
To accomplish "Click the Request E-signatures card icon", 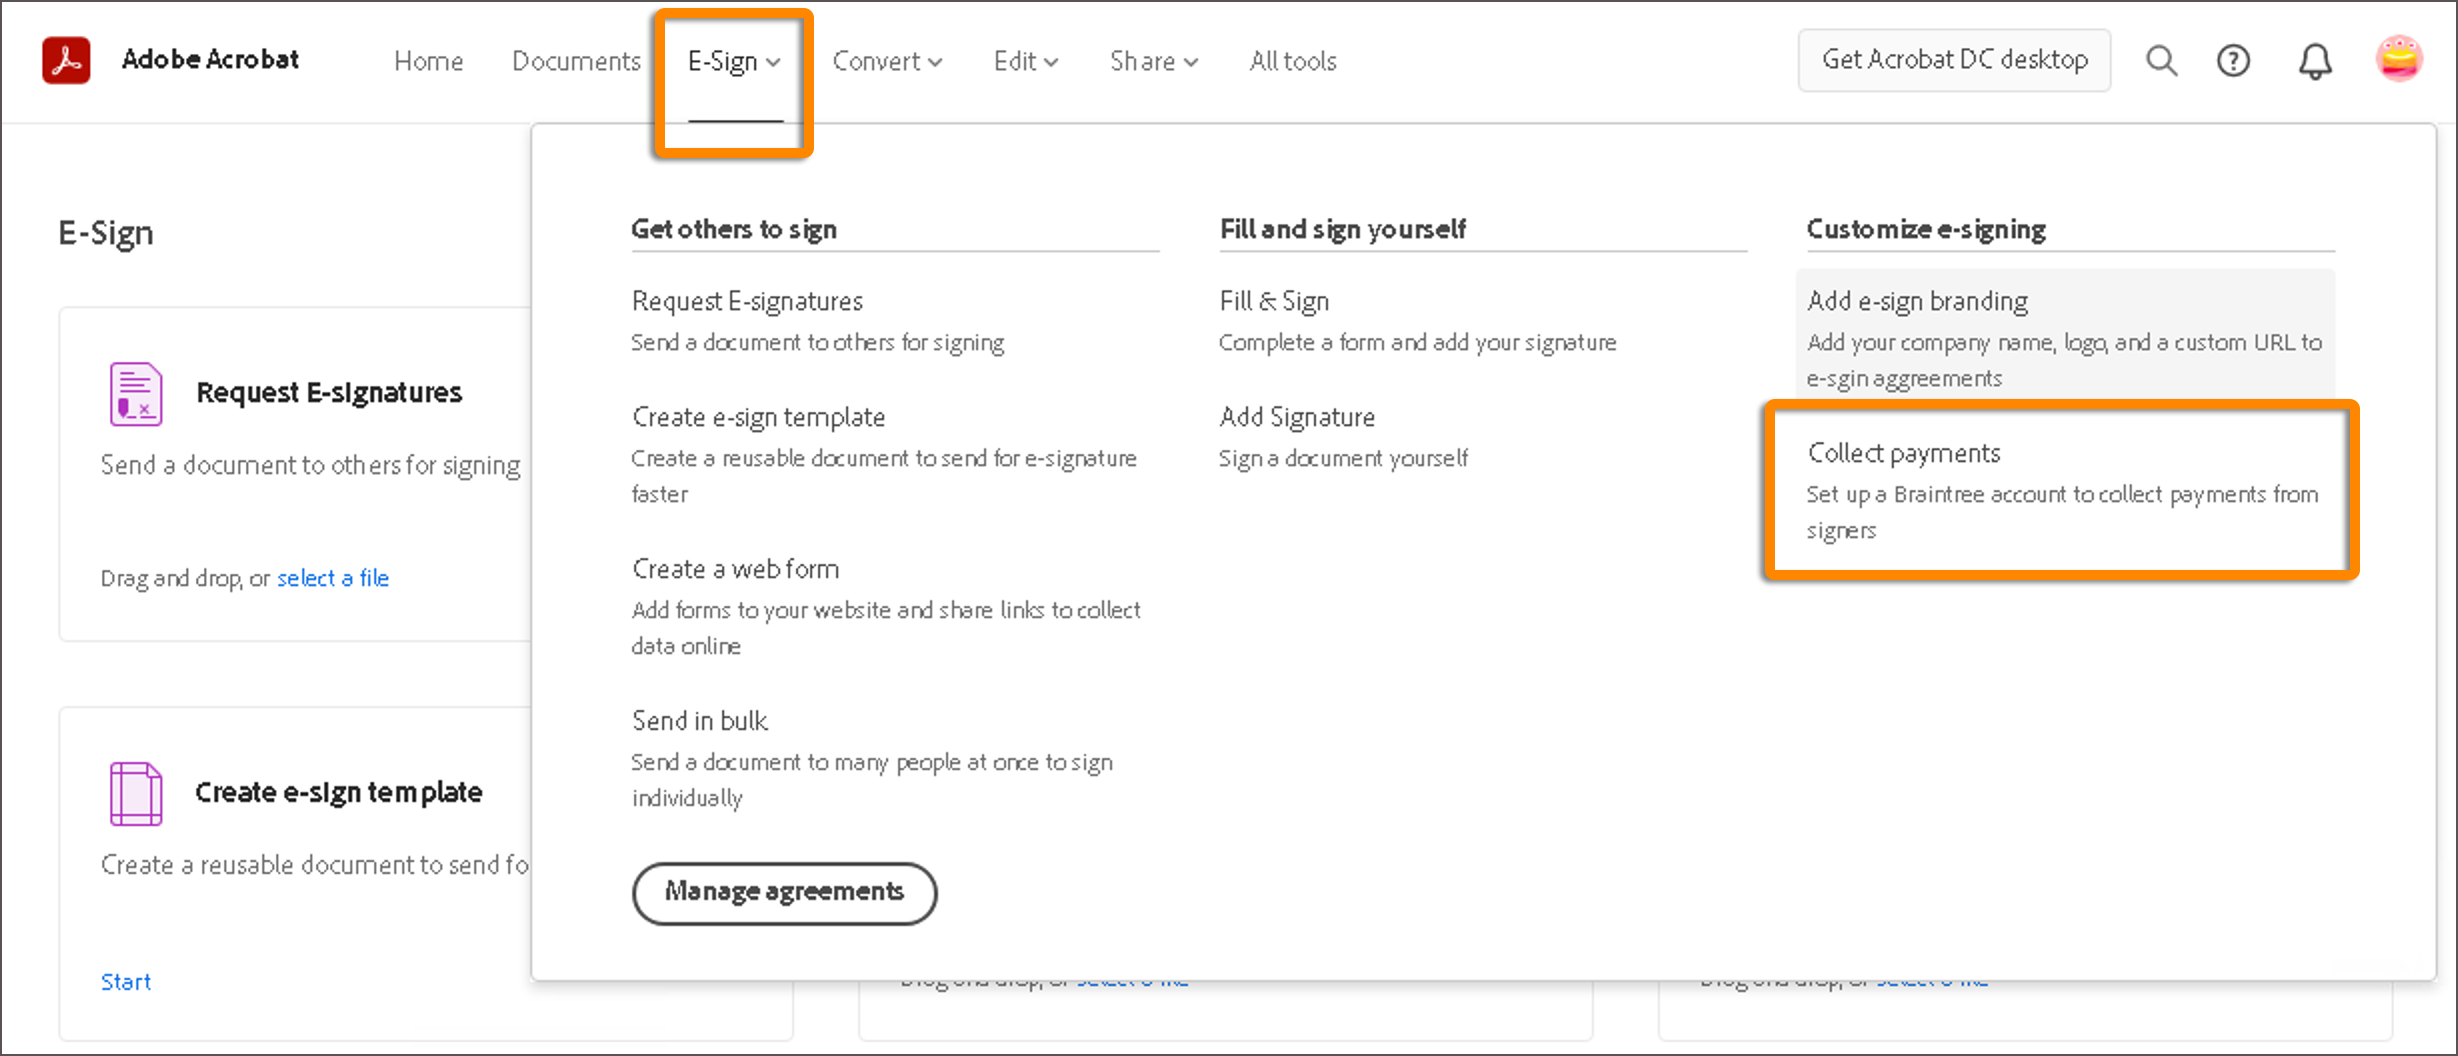I will tap(136, 394).
